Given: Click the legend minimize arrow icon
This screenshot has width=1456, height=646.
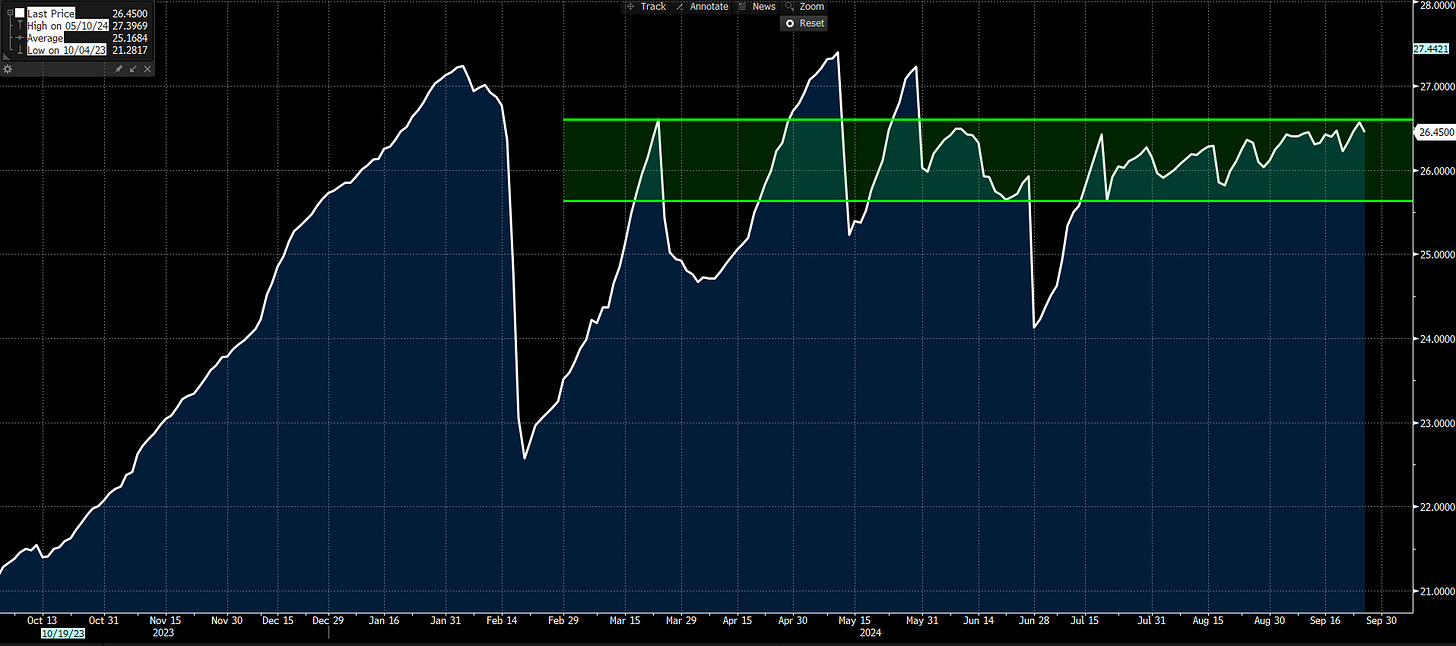Looking at the screenshot, I should [x=133, y=69].
